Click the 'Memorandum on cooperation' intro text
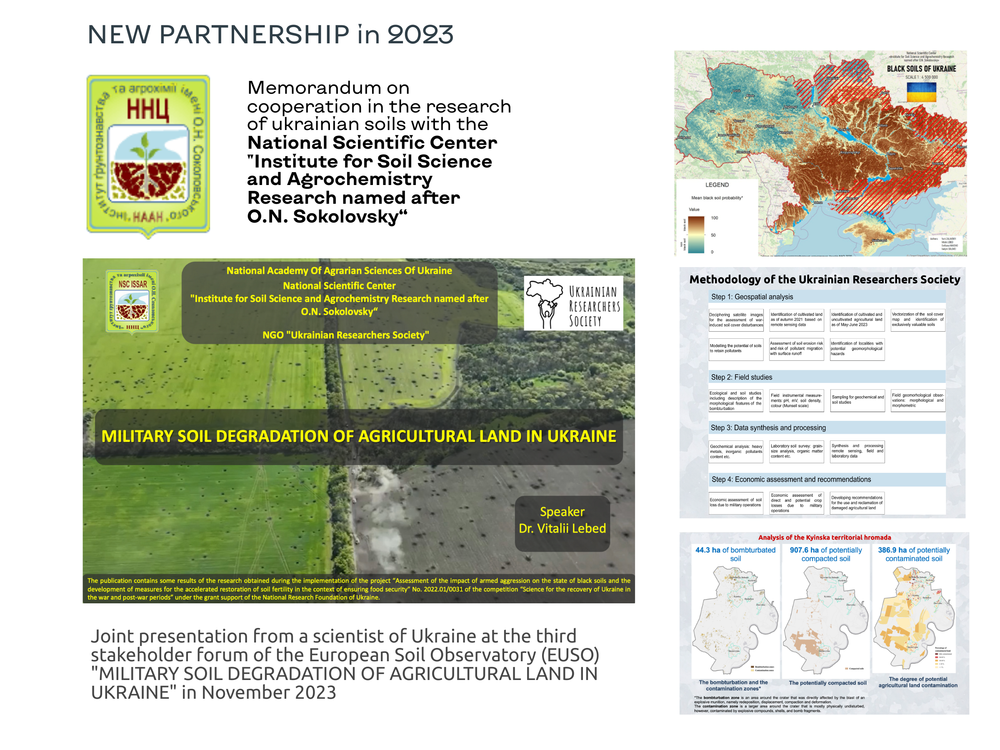 pos(379,106)
